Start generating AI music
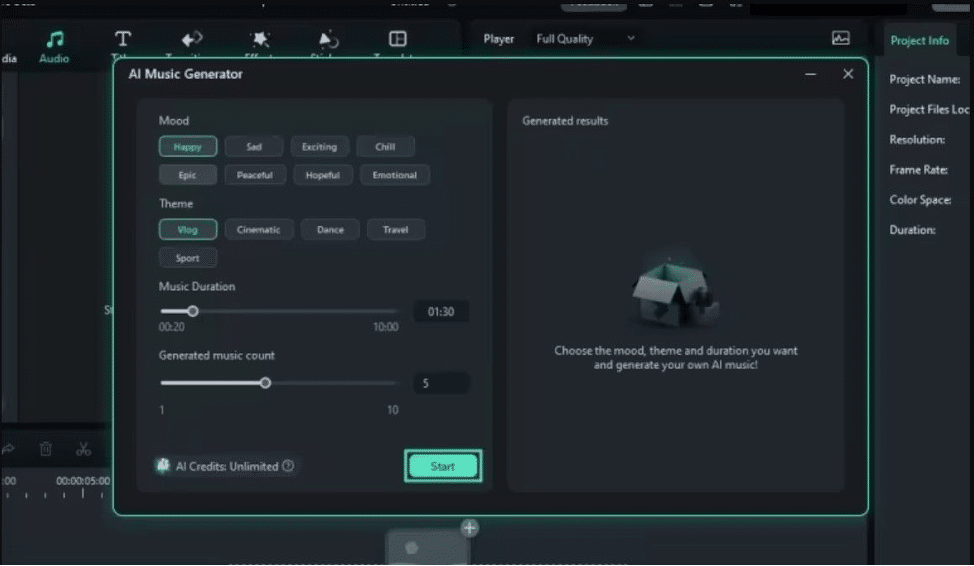This screenshot has height=566, width=974. 443,466
